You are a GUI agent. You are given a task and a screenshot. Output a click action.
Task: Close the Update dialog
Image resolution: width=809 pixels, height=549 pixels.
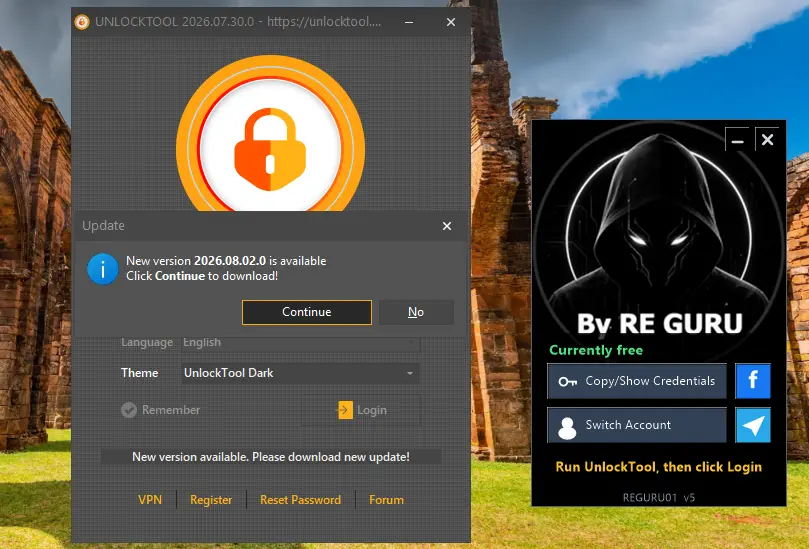(447, 226)
